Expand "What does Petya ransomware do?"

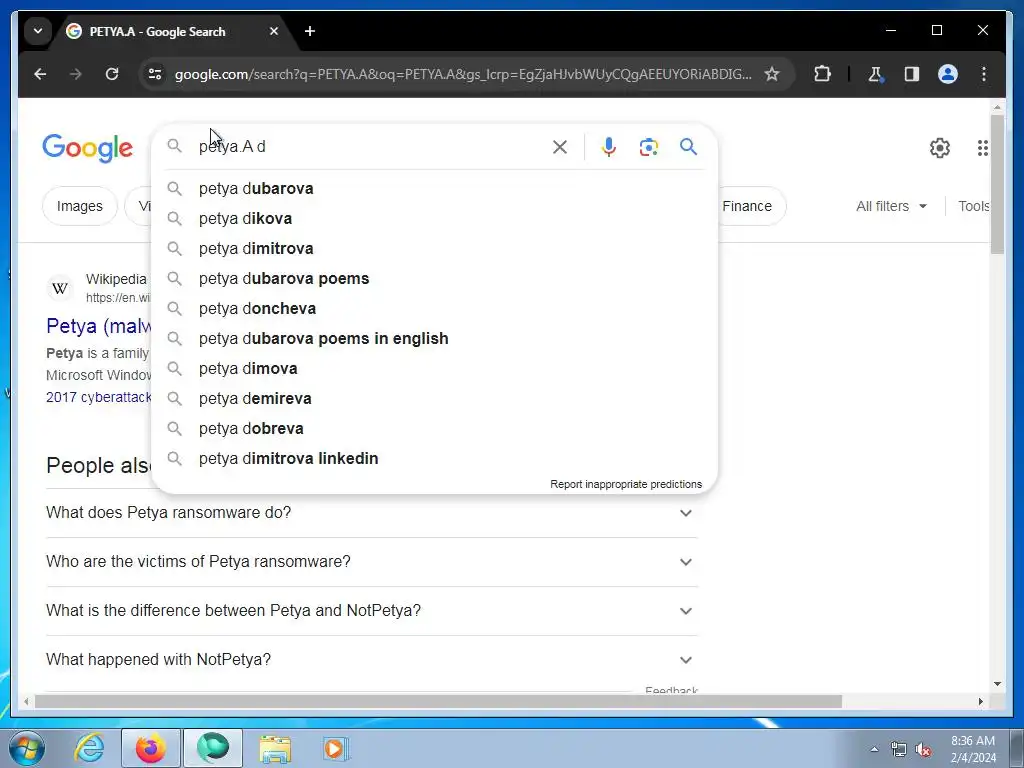click(372, 513)
